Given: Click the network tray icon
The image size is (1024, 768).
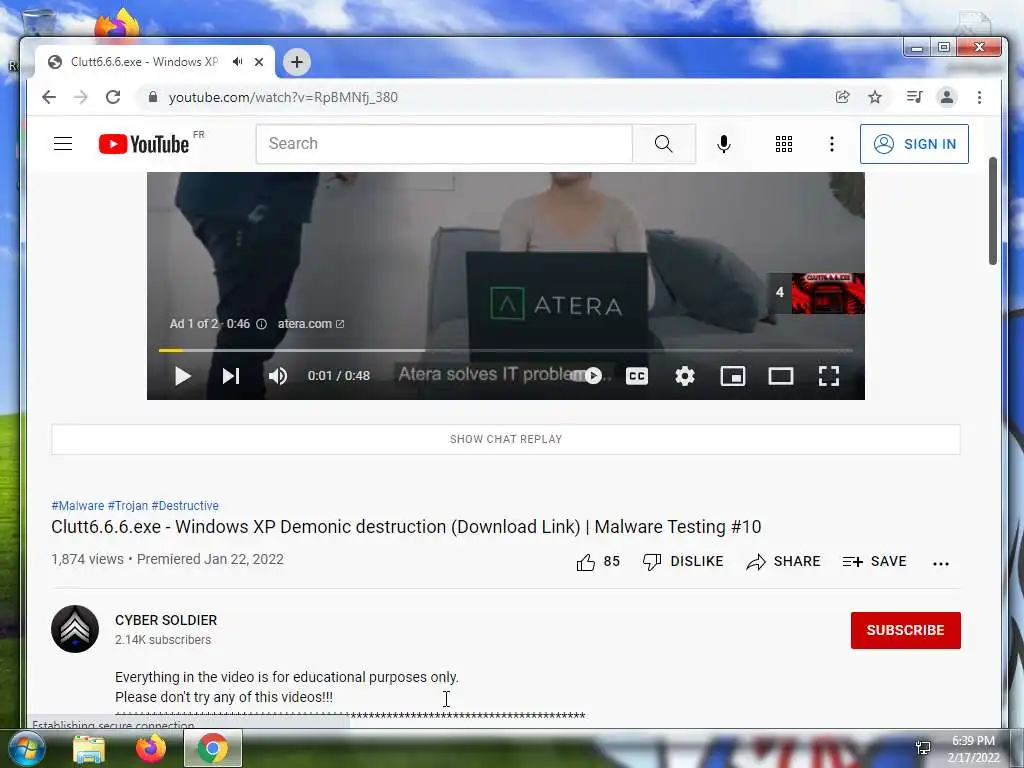Looking at the screenshot, I should pyautogui.click(x=923, y=748).
